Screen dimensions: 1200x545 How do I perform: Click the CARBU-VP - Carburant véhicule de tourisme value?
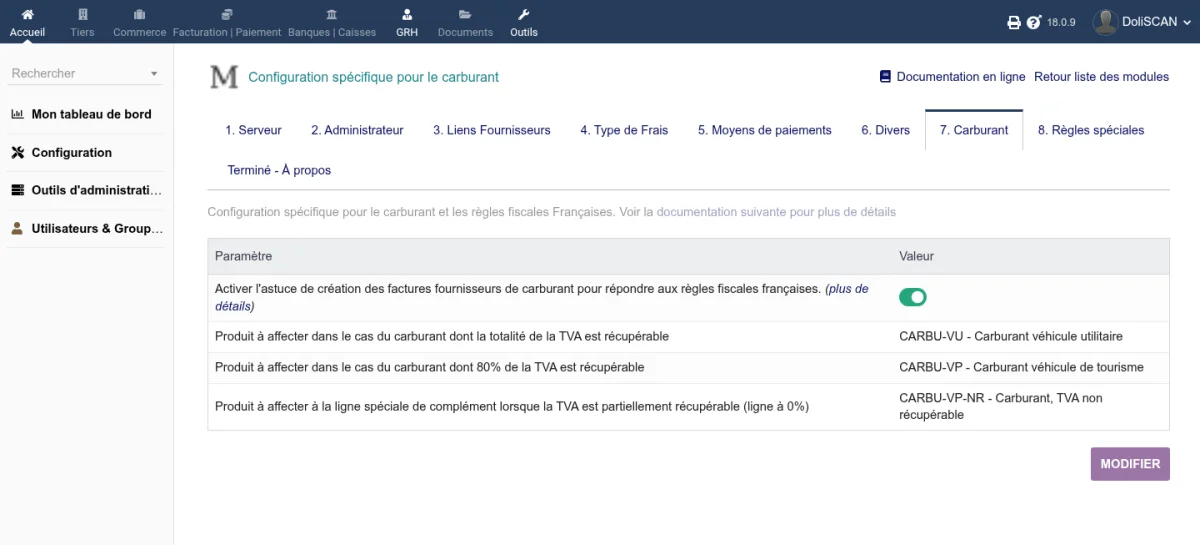1021,367
